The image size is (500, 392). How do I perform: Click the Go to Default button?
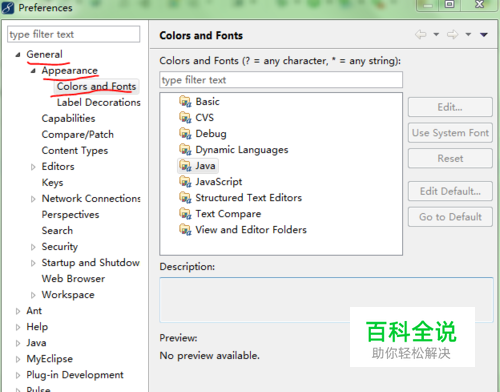[450, 217]
